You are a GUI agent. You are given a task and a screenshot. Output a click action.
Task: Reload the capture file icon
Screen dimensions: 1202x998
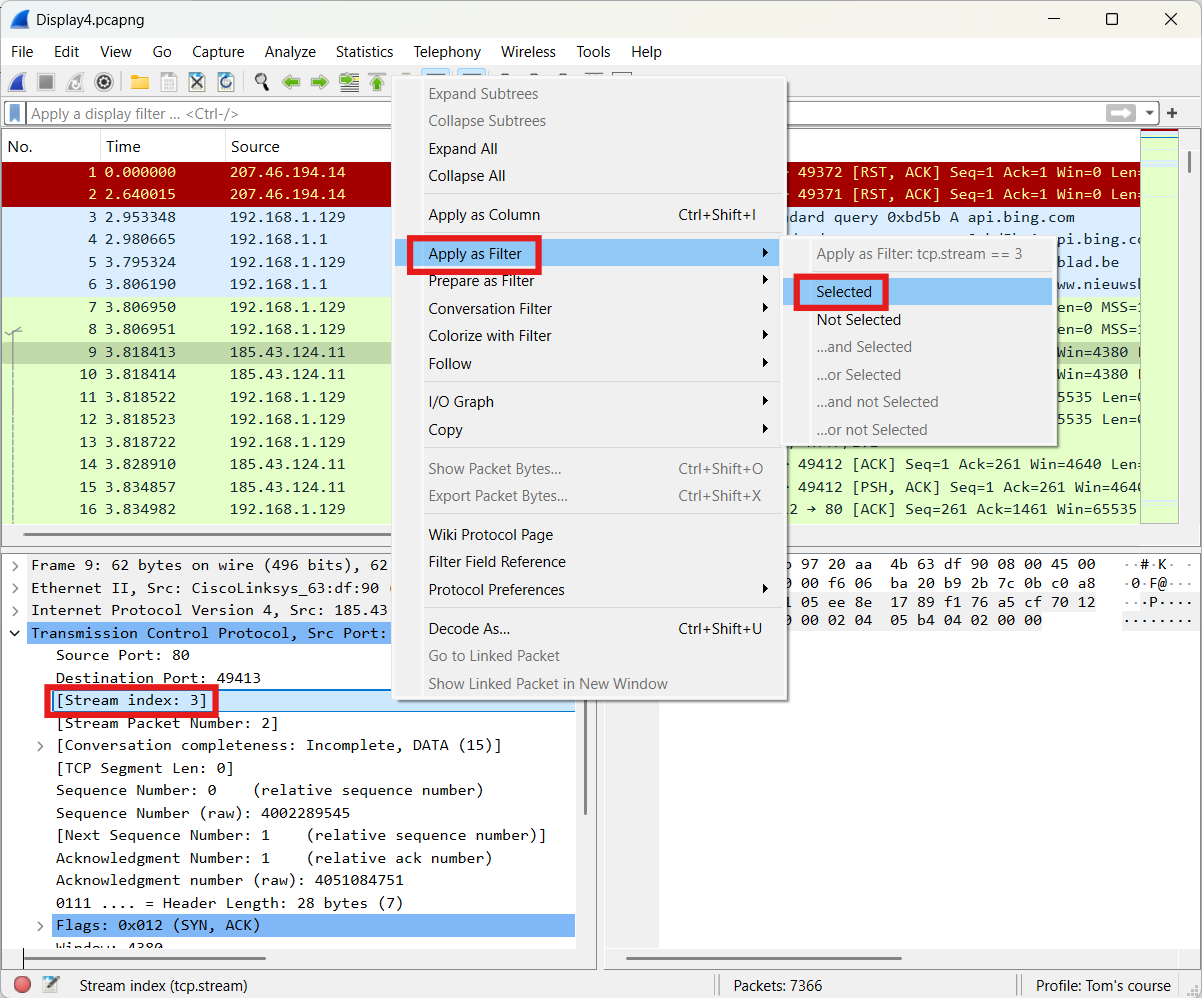(x=226, y=82)
